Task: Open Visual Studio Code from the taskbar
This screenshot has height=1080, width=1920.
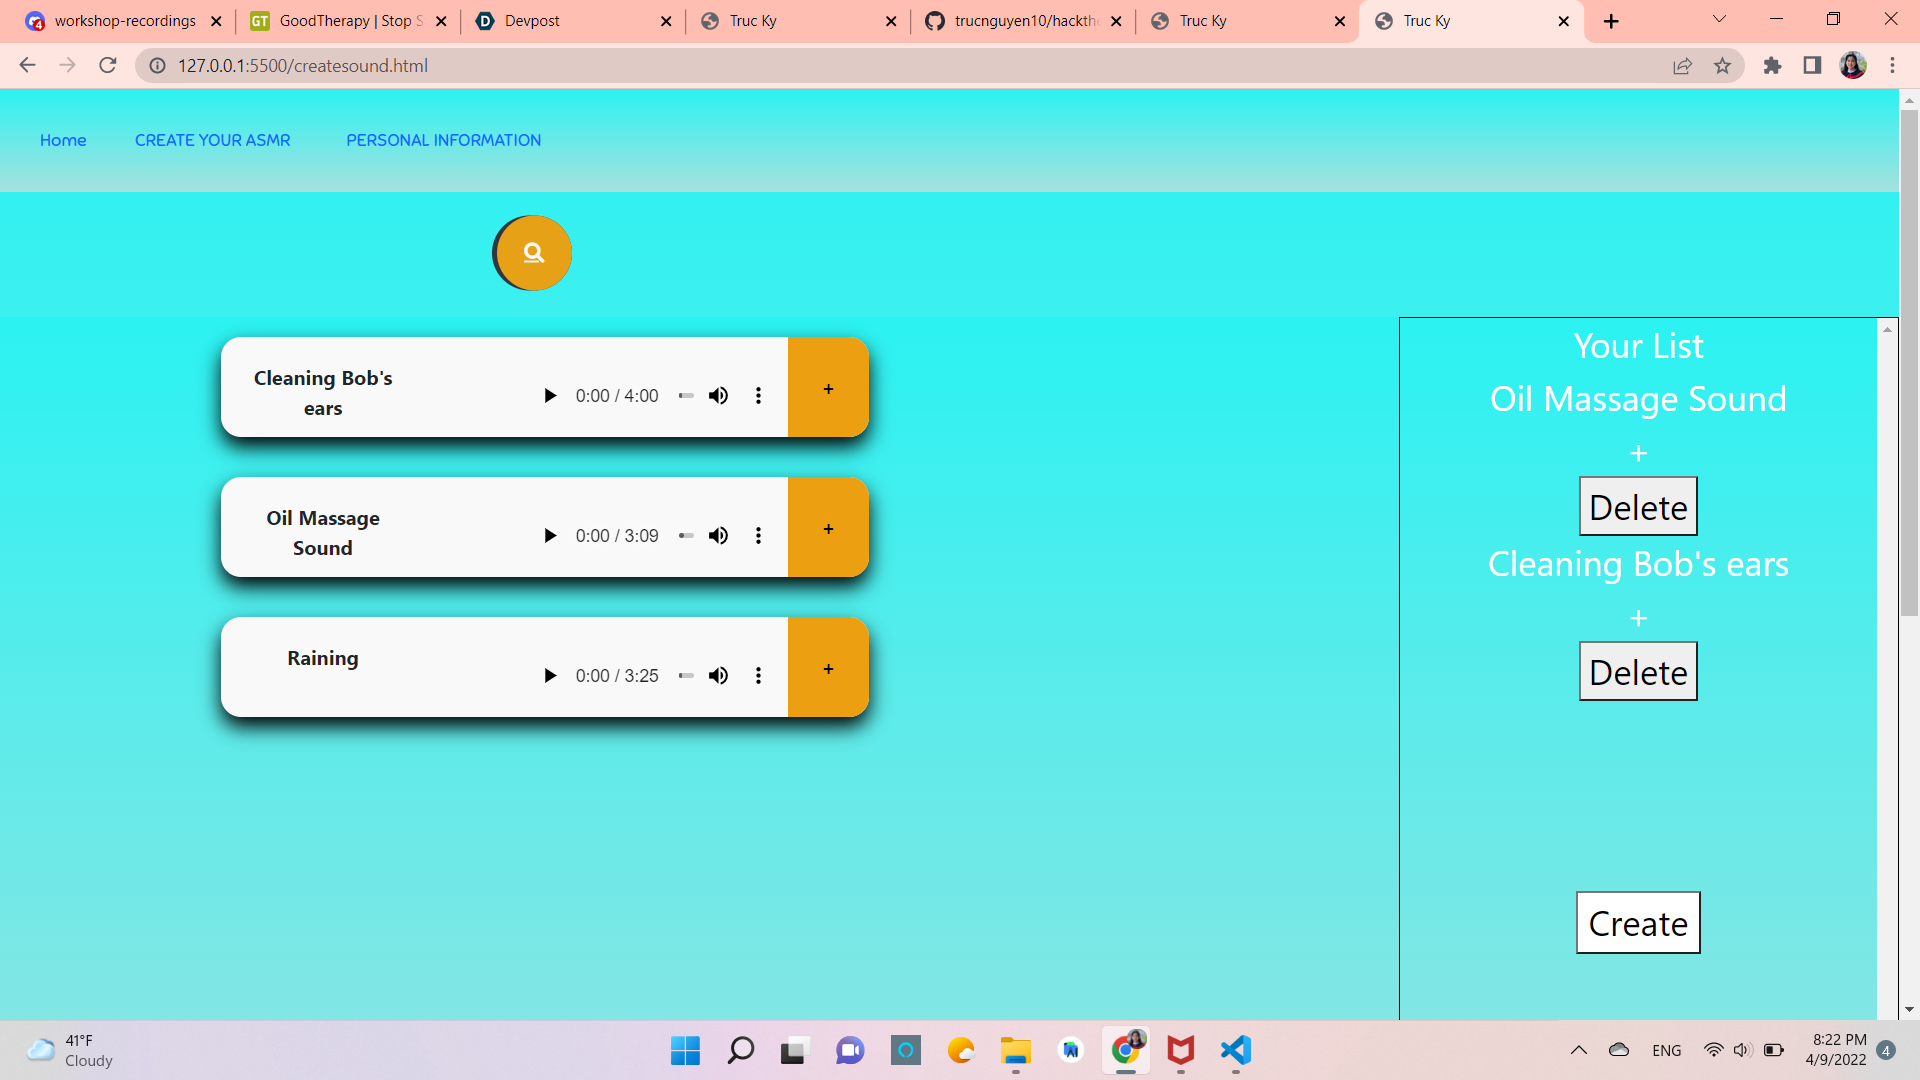Action: [x=1236, y=1050]
